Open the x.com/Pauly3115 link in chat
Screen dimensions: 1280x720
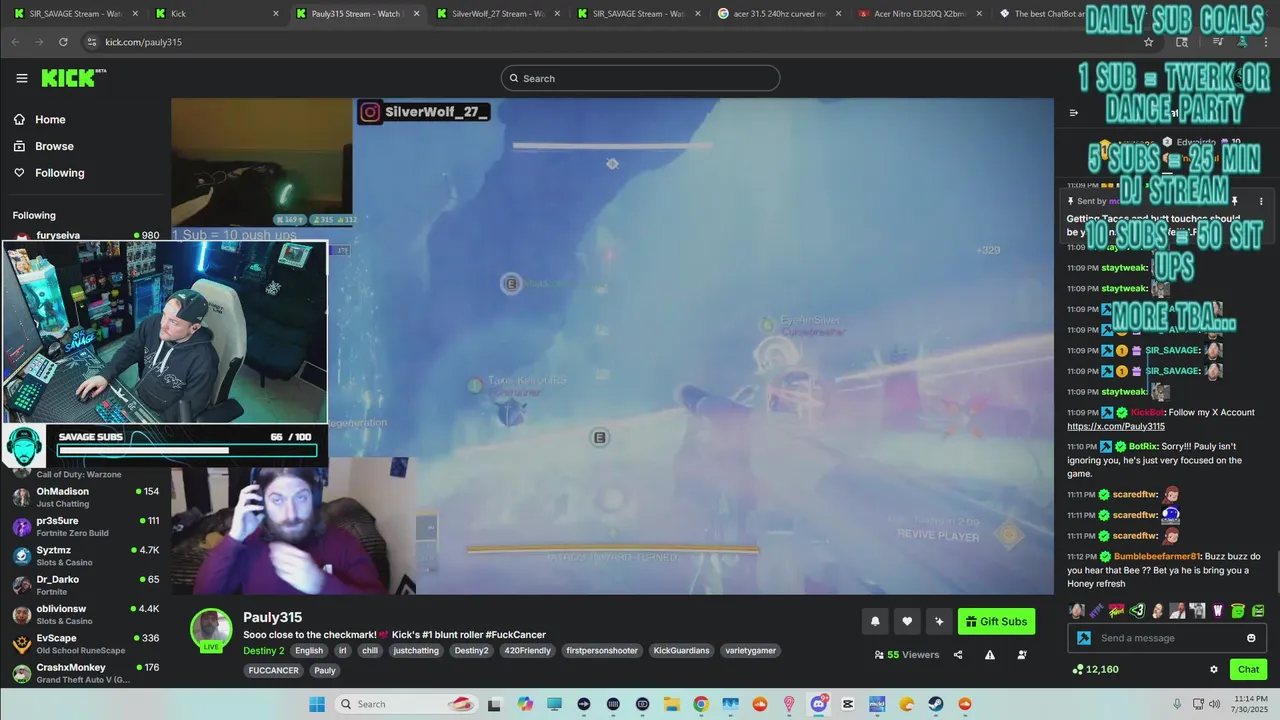click(x=1115, y=426)
